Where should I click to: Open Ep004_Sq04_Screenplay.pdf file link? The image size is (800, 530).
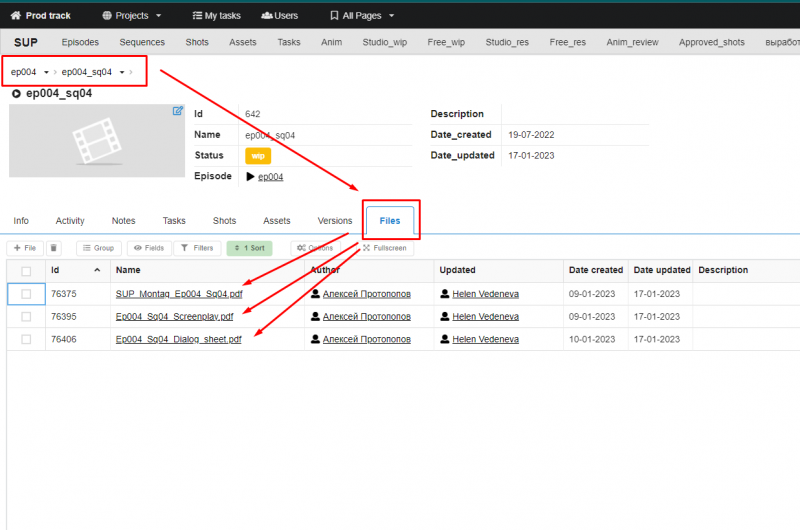[174, 317]
